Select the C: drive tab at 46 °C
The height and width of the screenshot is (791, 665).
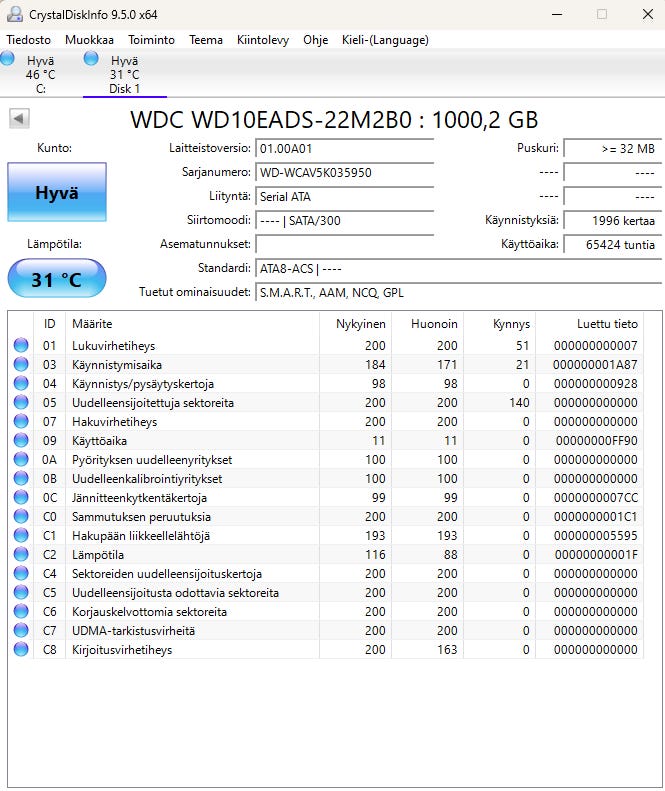40,74
